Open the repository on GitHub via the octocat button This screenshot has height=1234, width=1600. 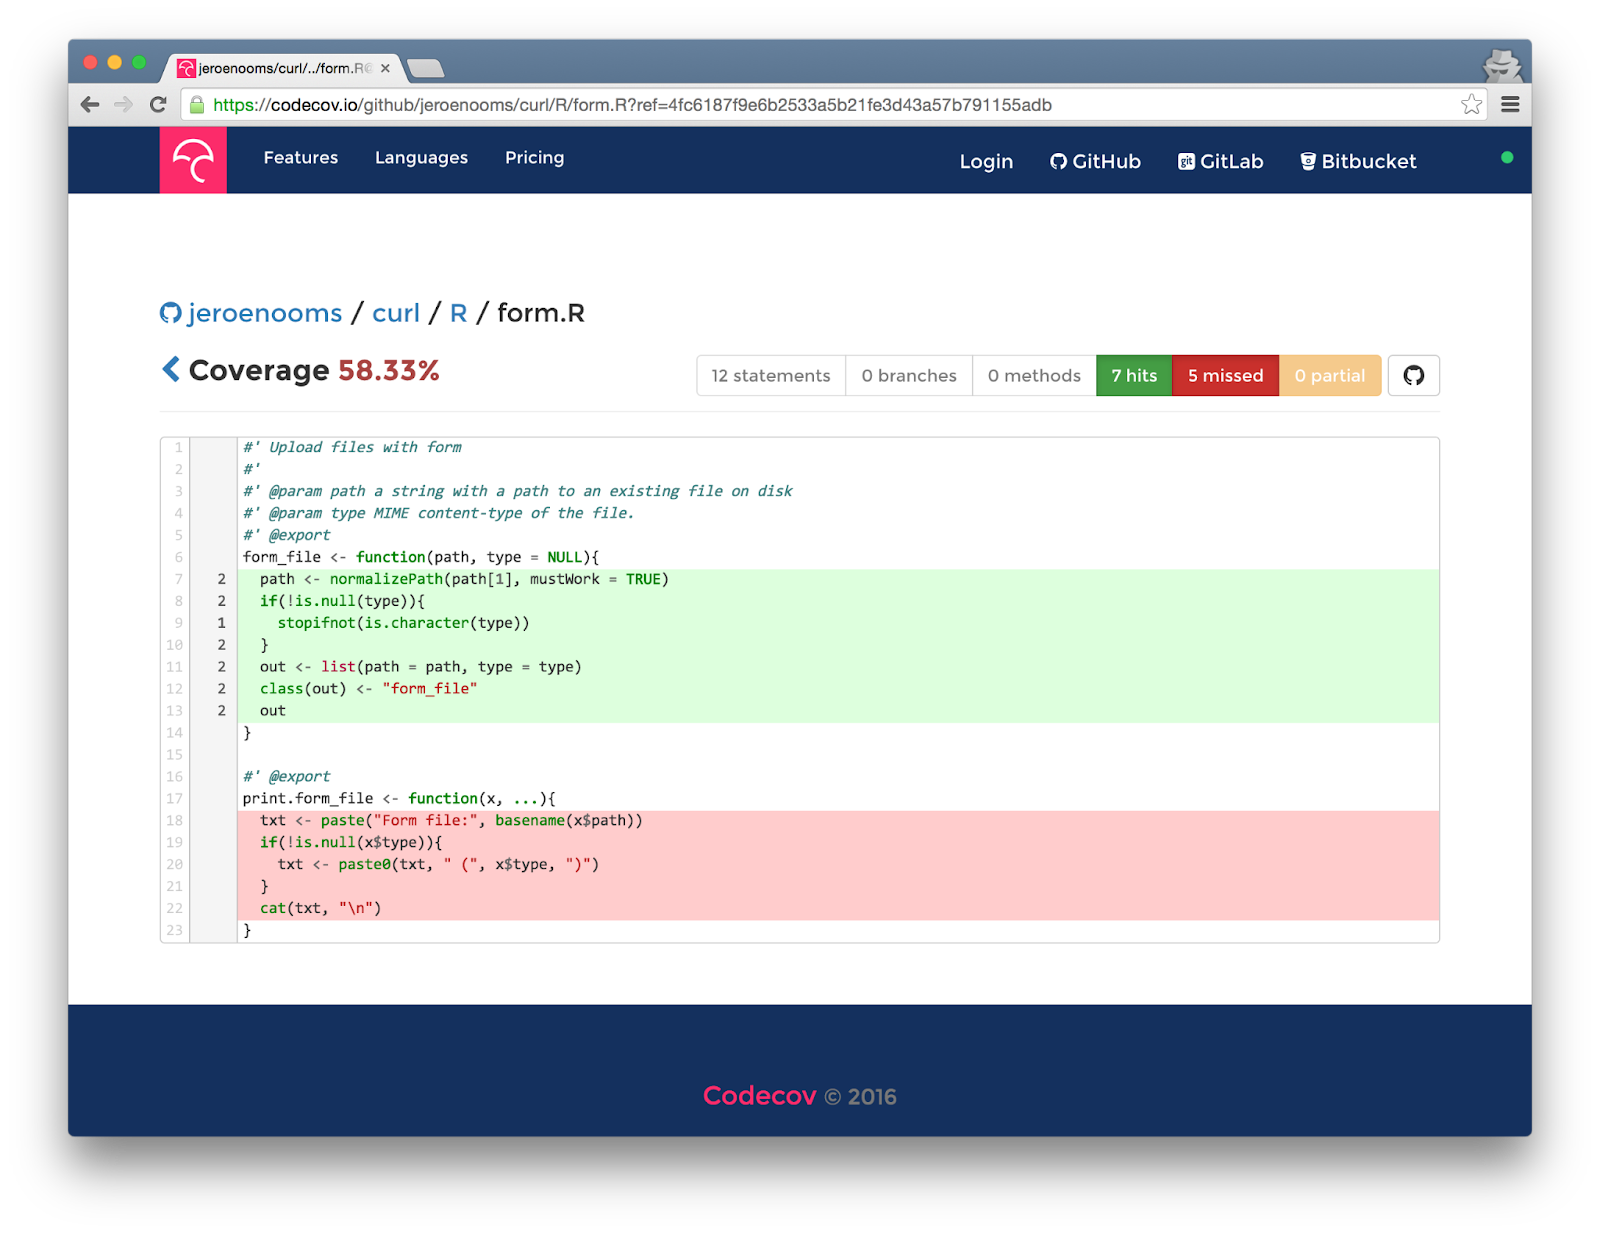point(1413,375)
